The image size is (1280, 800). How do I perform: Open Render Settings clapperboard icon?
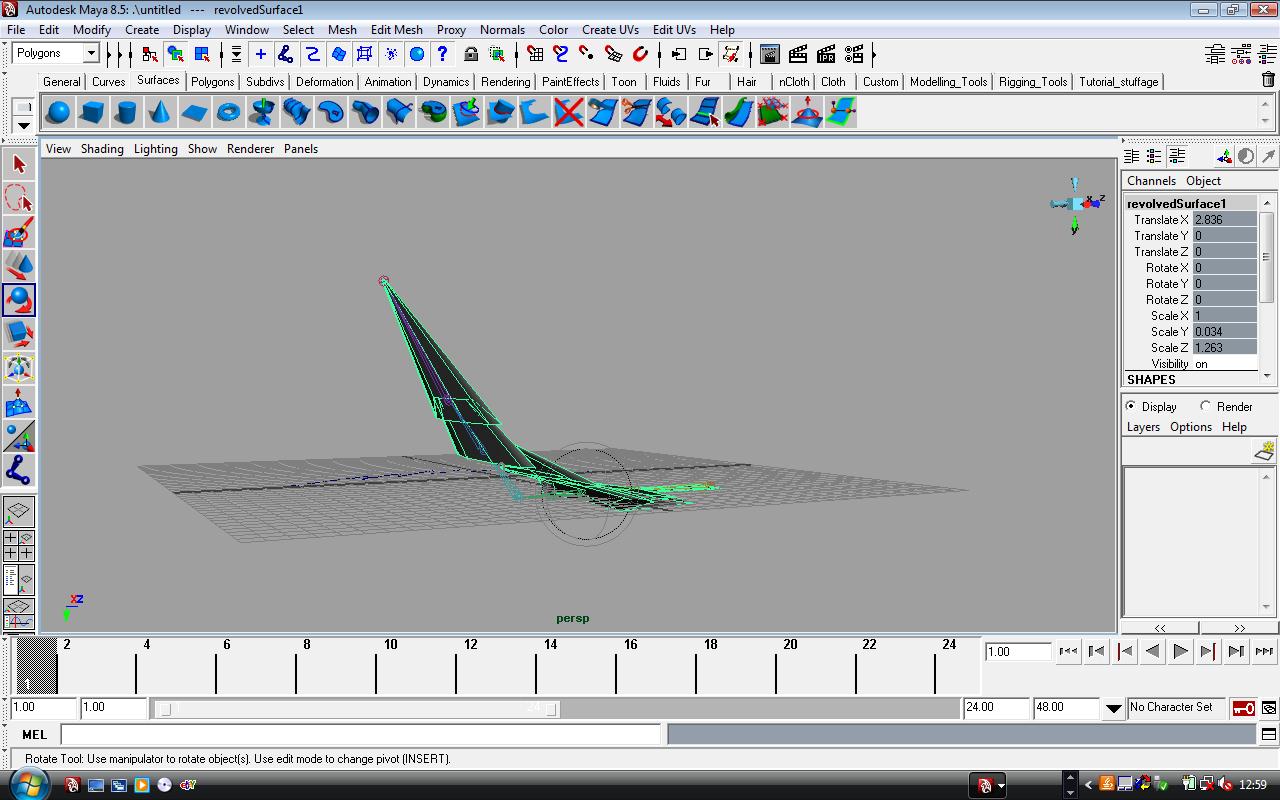pyautogui.click(x=854, y=54)
